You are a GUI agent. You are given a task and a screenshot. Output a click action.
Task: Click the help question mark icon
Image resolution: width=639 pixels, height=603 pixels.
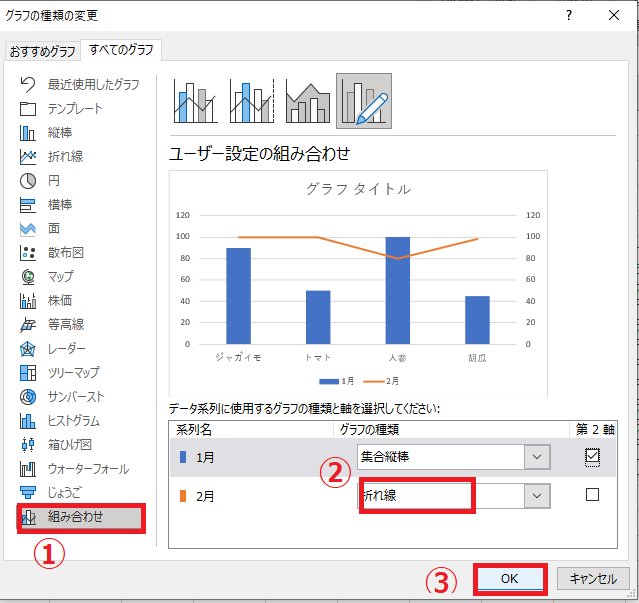[x=569, y=15]
